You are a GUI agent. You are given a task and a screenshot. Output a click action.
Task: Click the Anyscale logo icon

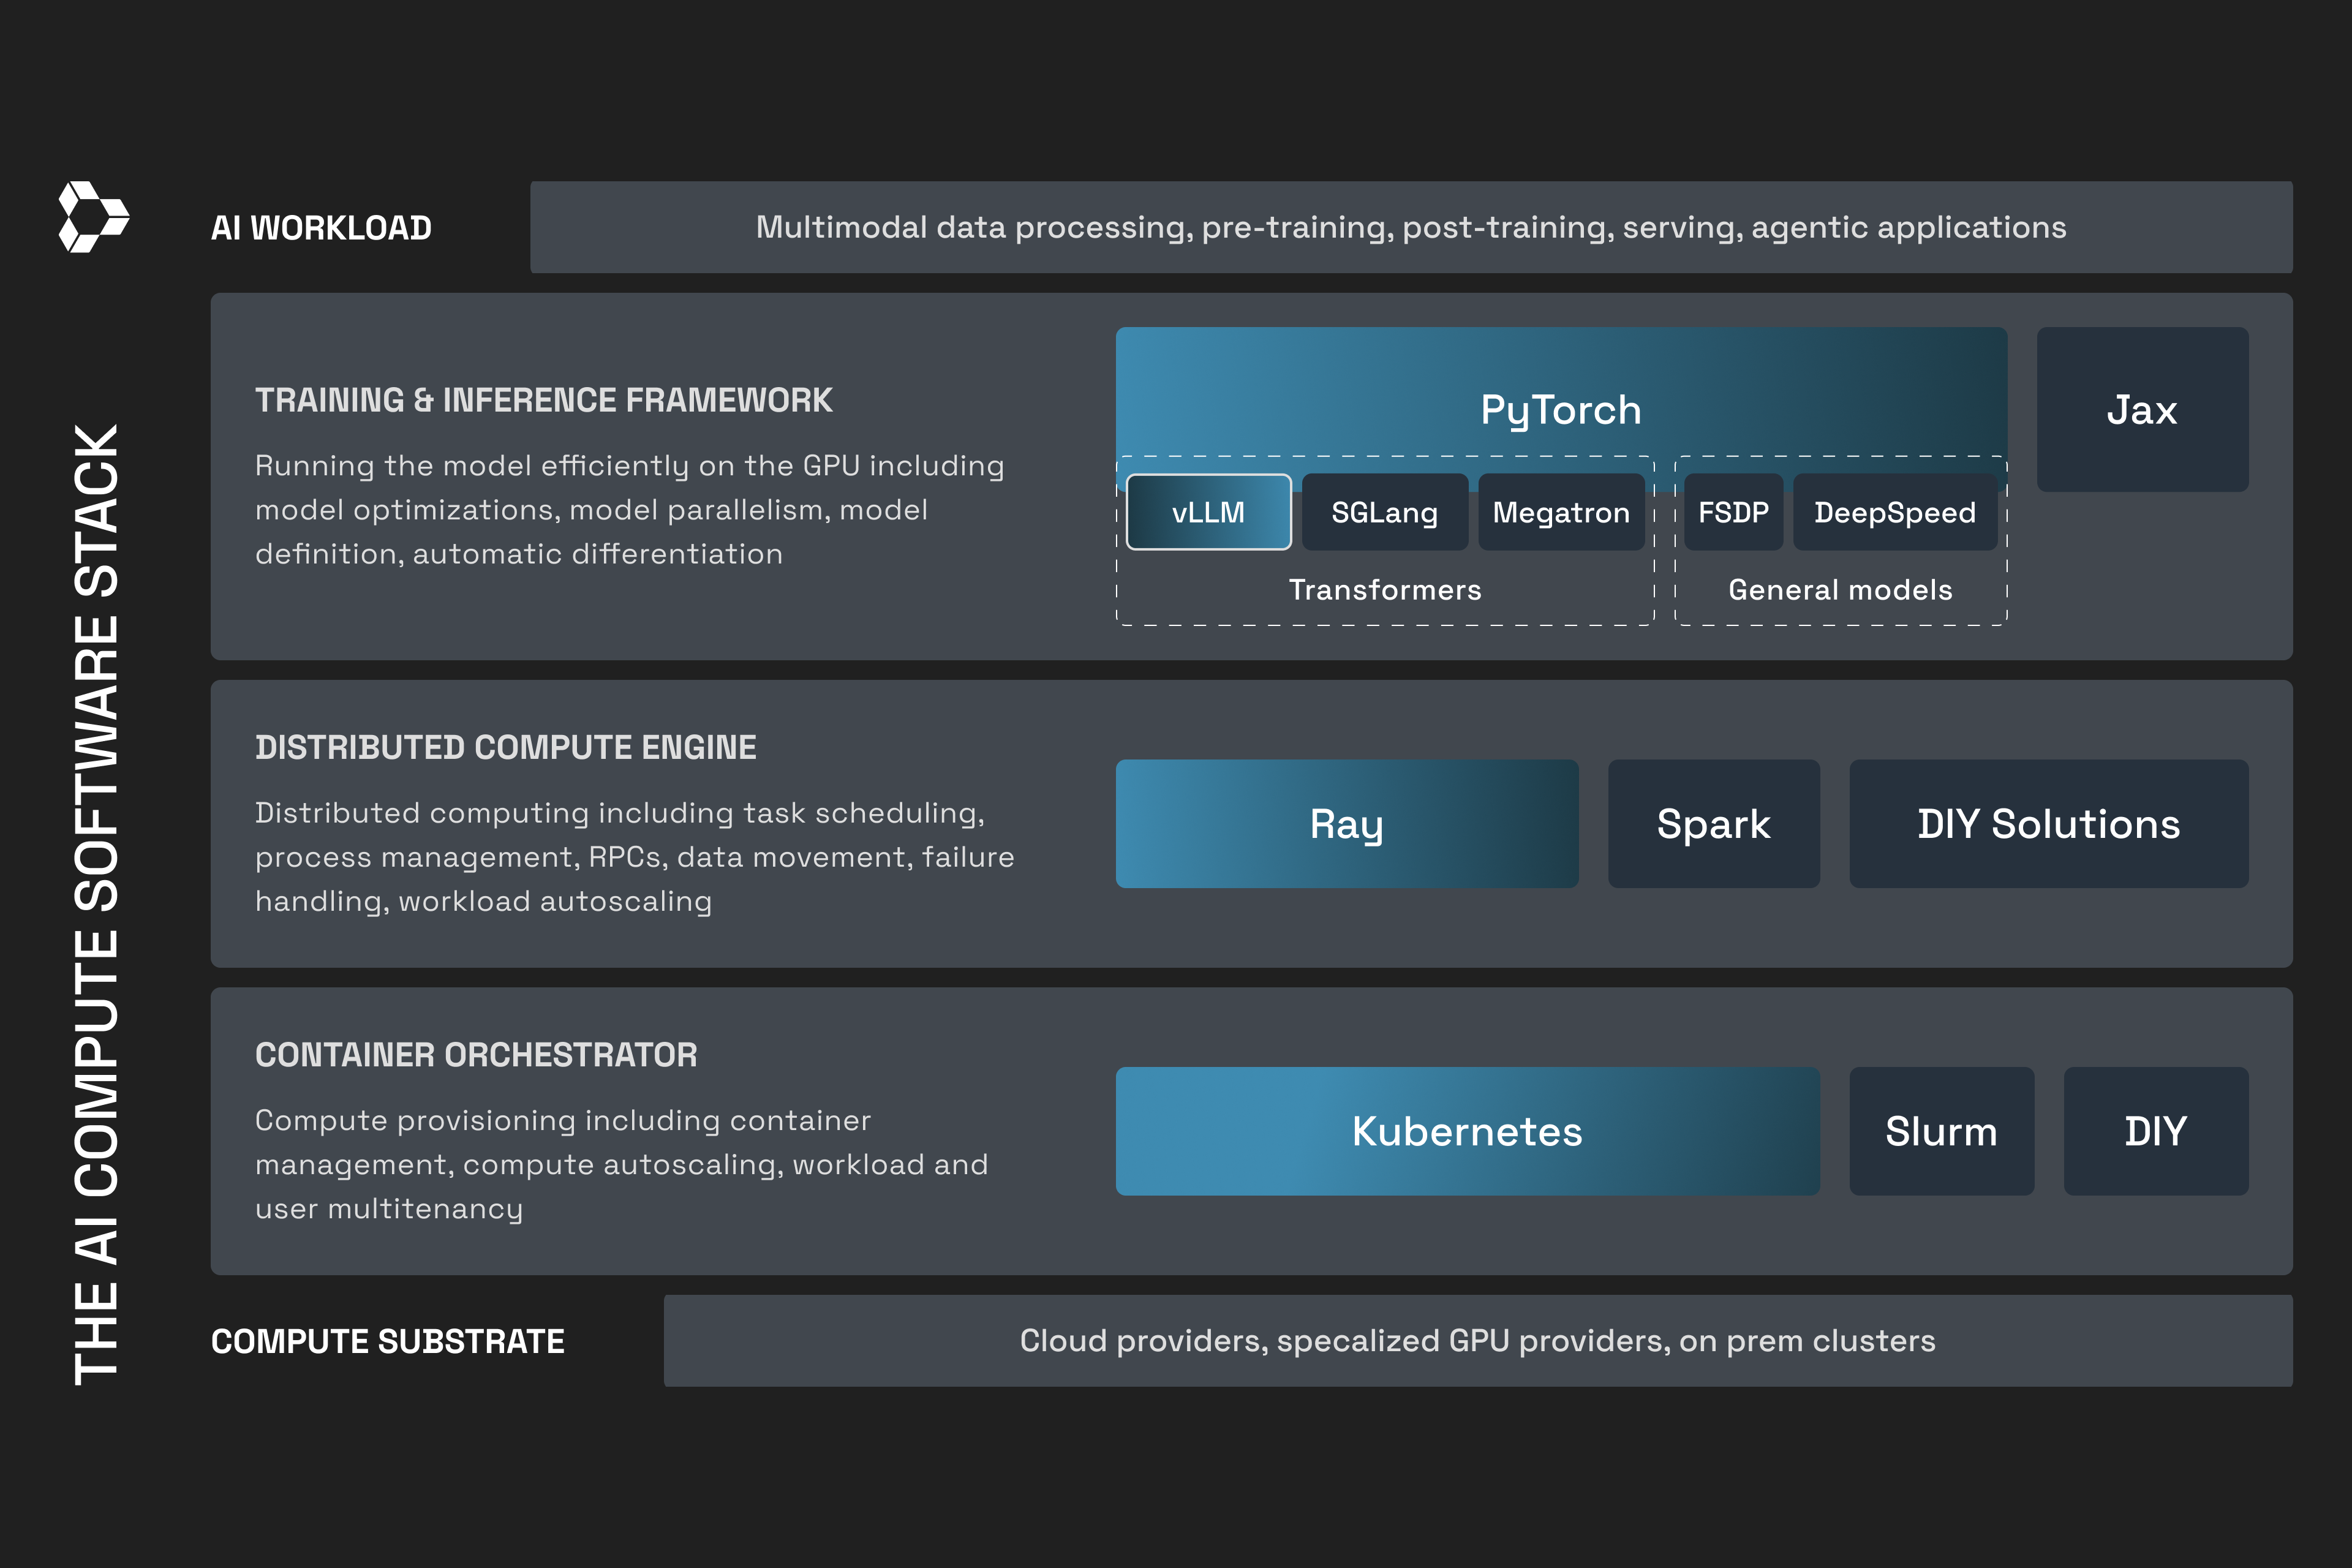[93, 216]
